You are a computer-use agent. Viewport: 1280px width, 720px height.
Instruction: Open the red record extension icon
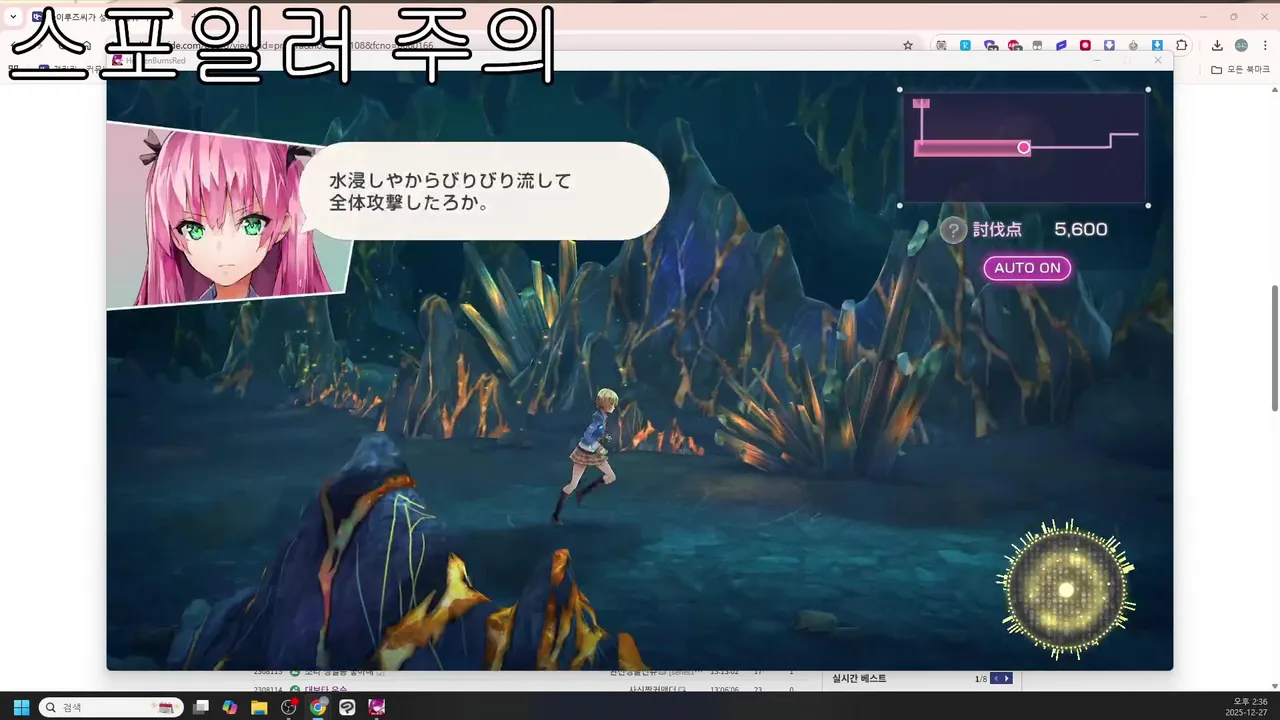[1085, 45]
